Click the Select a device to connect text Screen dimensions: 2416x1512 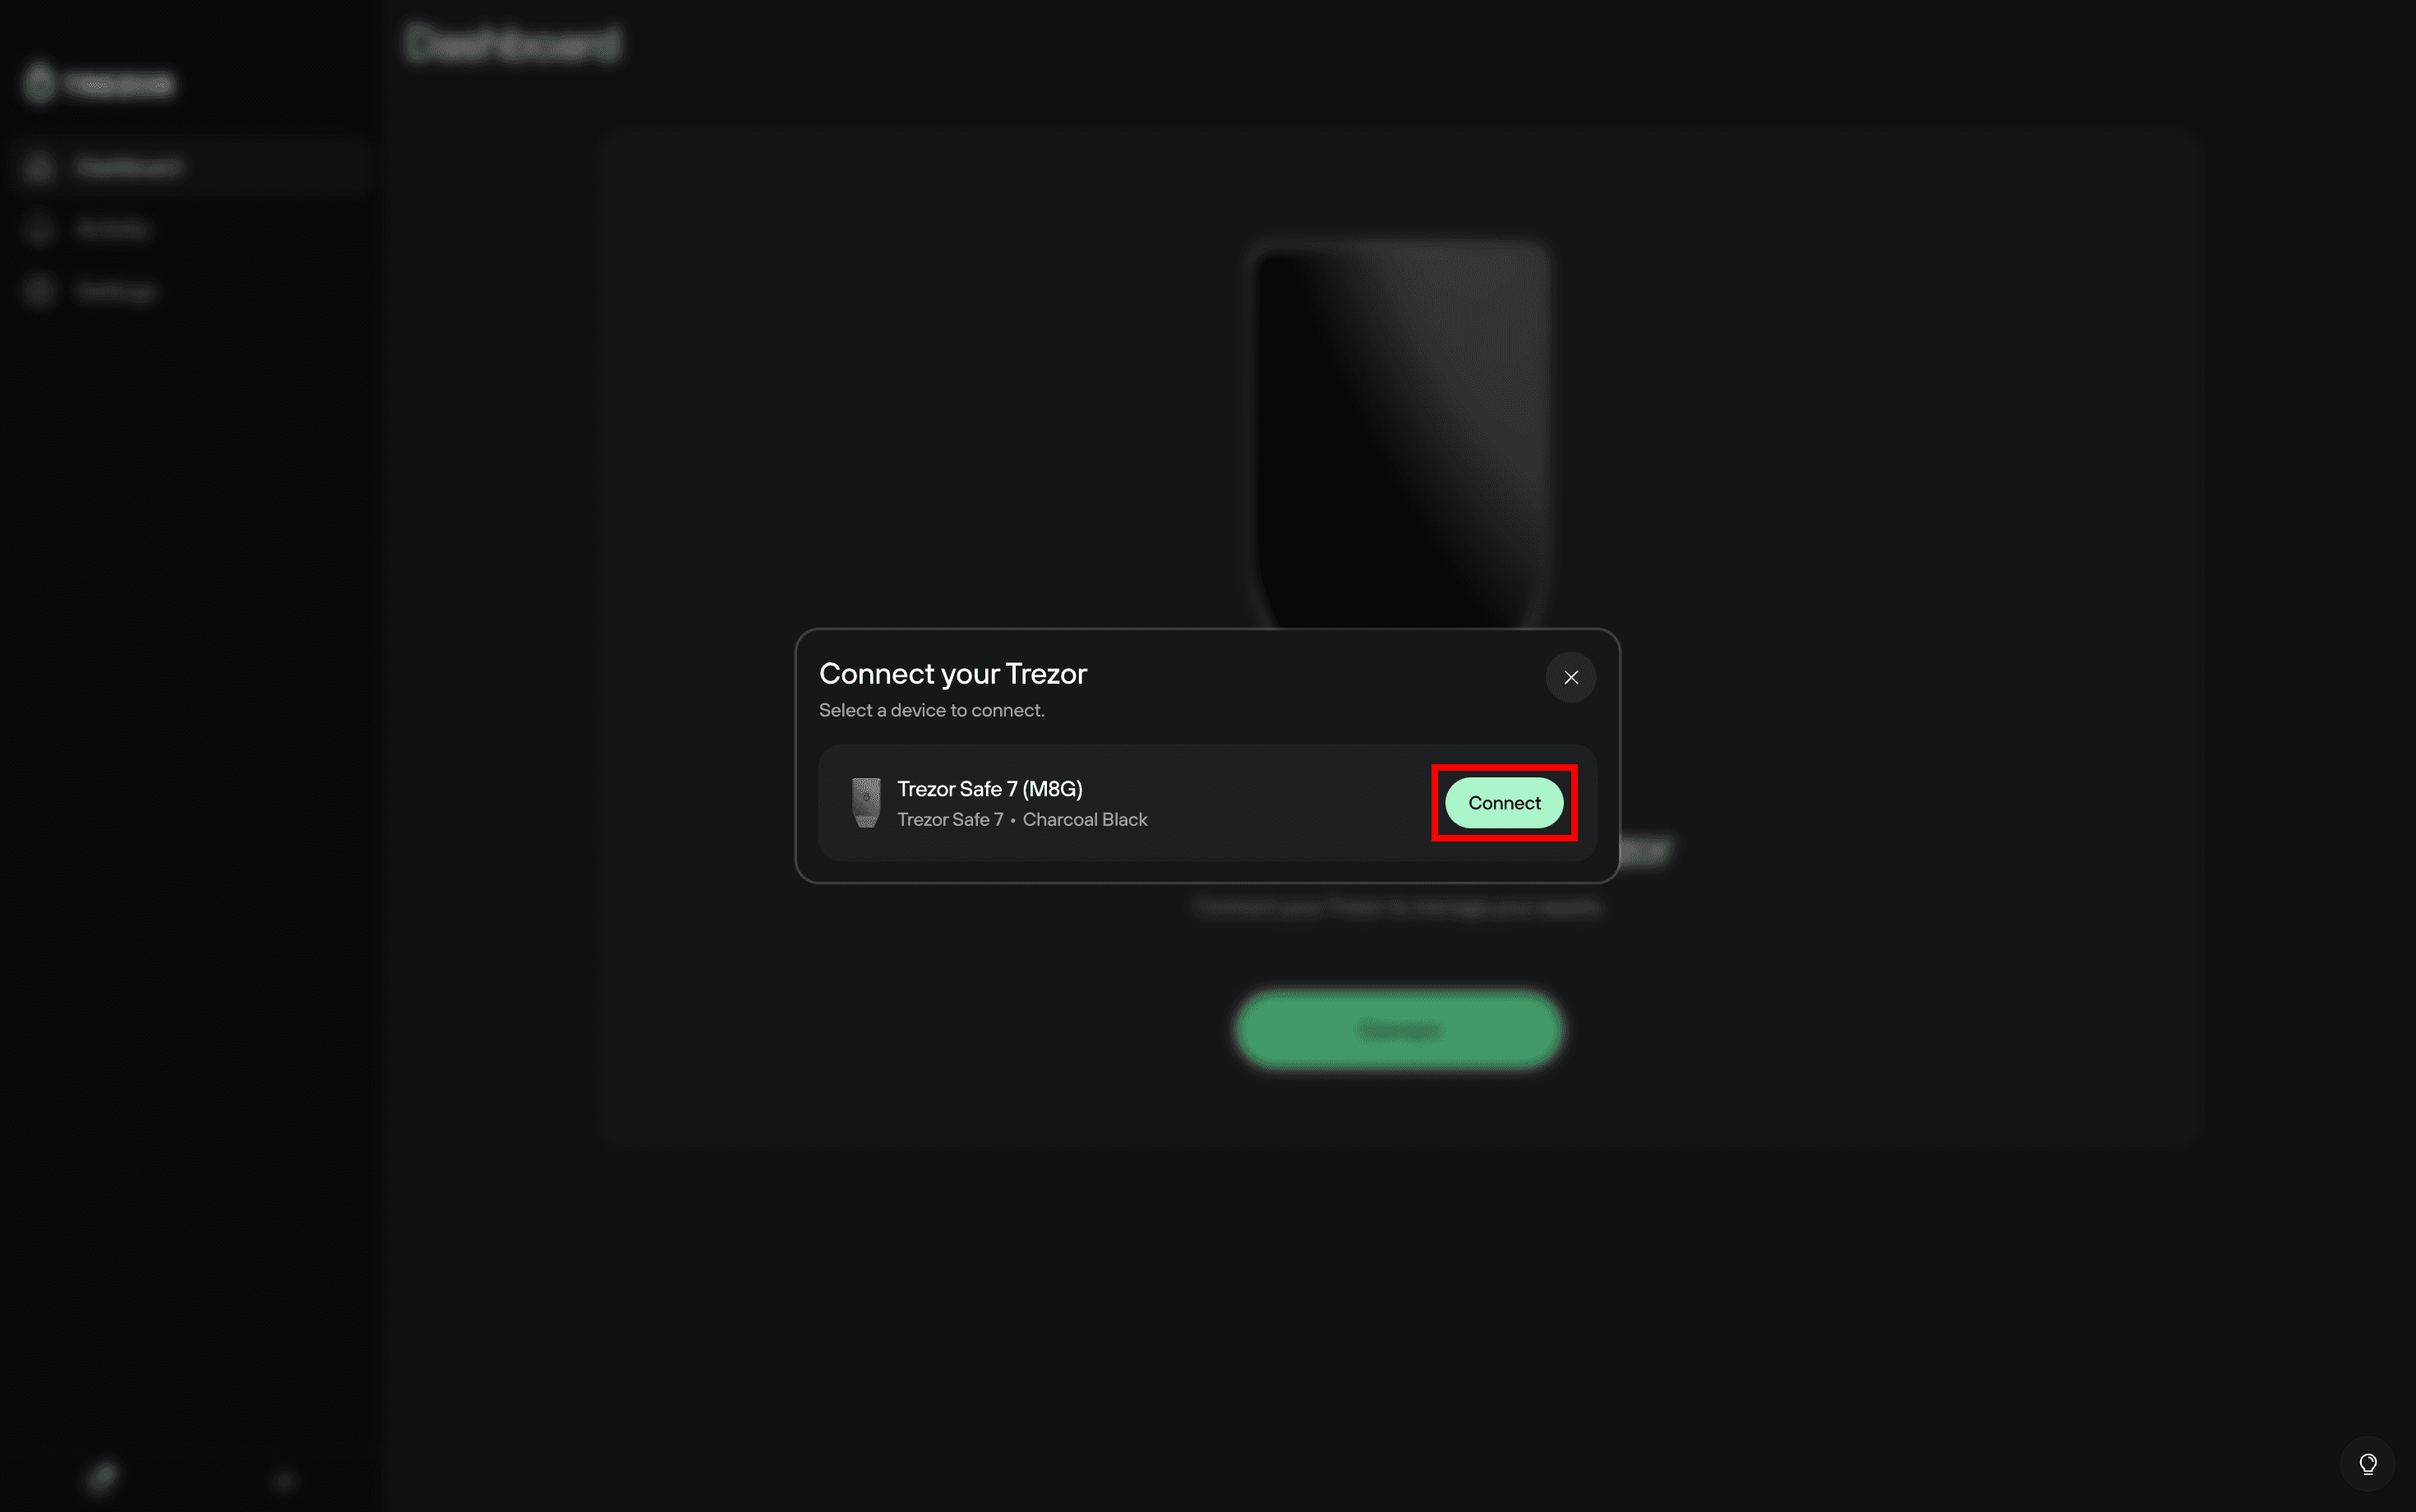(932, 710)
